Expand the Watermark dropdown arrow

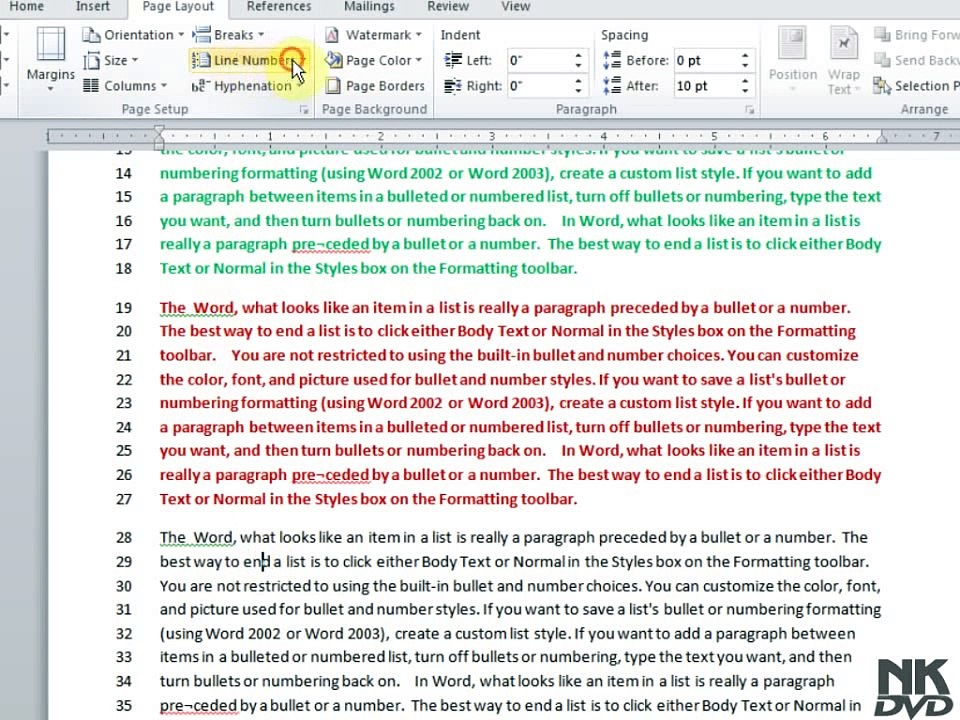tap(419, 35)
